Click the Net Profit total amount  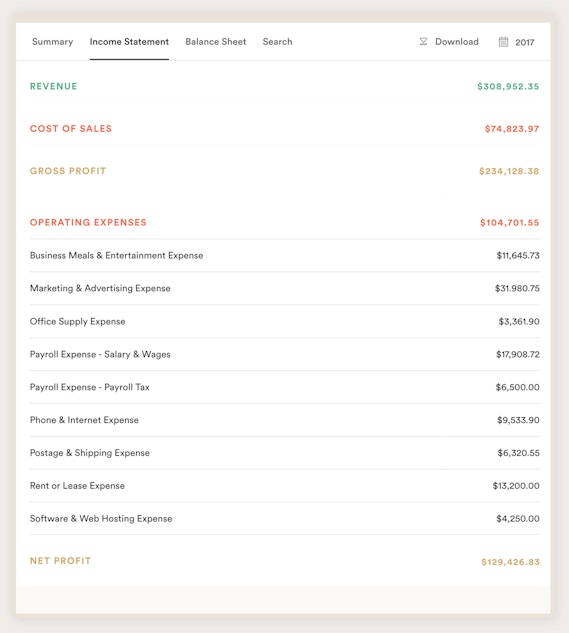510,562
